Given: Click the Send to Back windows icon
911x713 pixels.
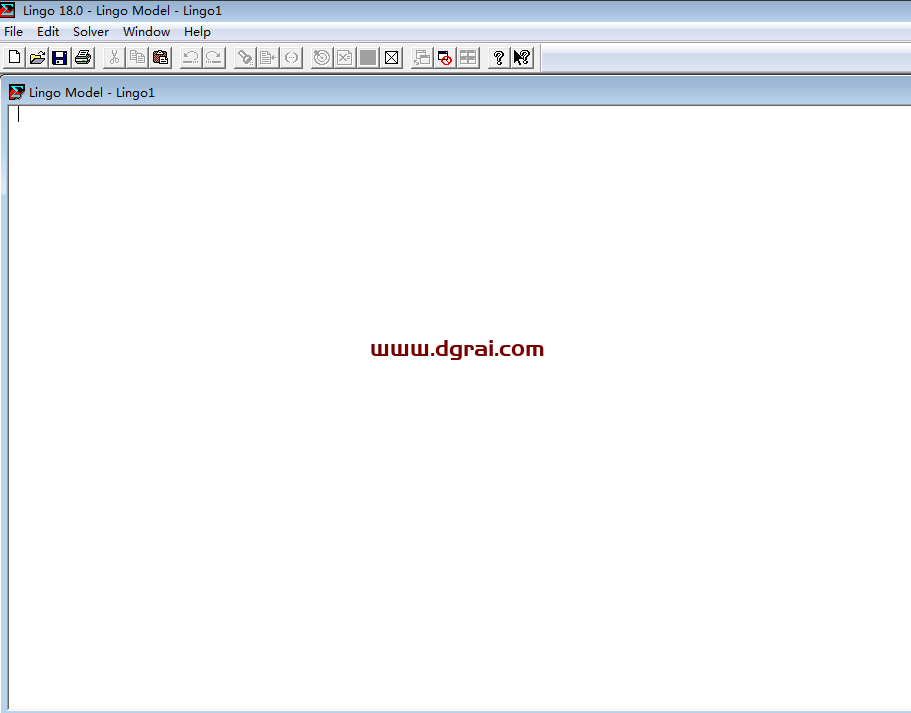Looking at the screenshot, I should tap(422, 58).
